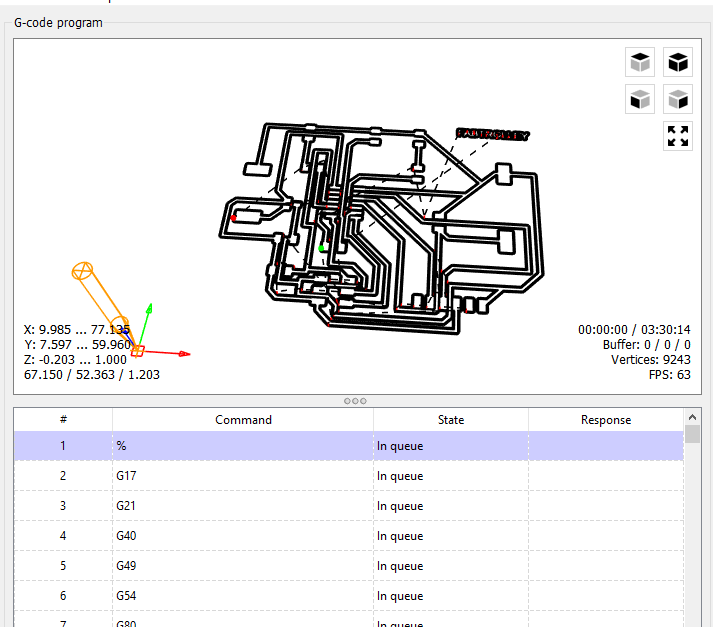This screenshot has width=713, height=627.
Task: Click the 'FPS: 63' readout
Action: [669, 375]
